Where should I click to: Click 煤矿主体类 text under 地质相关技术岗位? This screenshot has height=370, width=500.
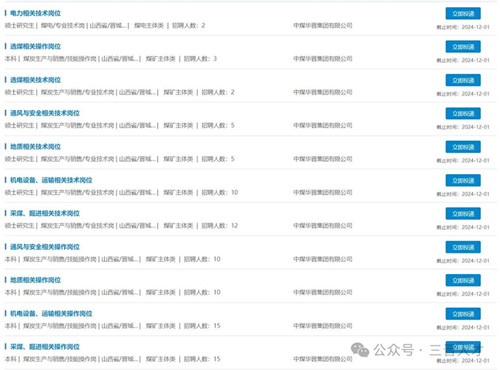tap(178, 159)
